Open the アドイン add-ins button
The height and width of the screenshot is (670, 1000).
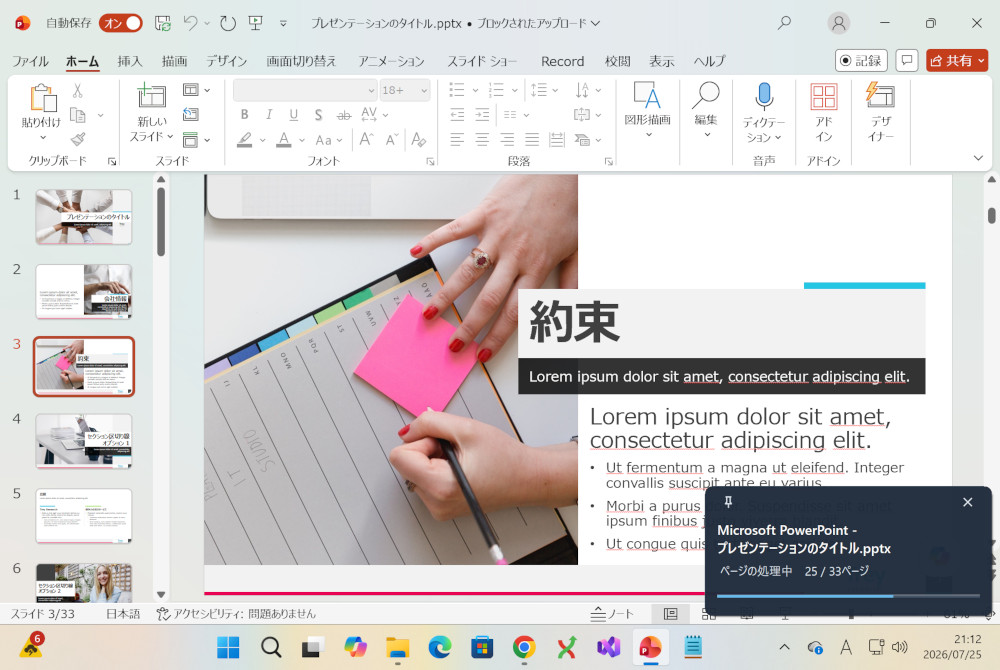(x=823, y=113)
